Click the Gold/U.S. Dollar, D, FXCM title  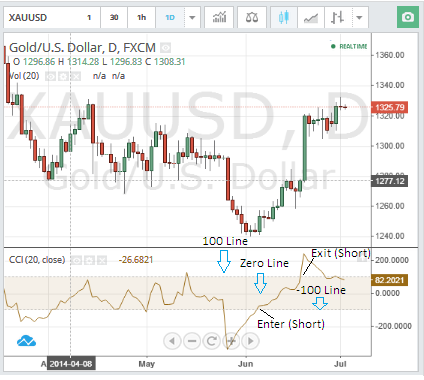(x=82, y=48)
